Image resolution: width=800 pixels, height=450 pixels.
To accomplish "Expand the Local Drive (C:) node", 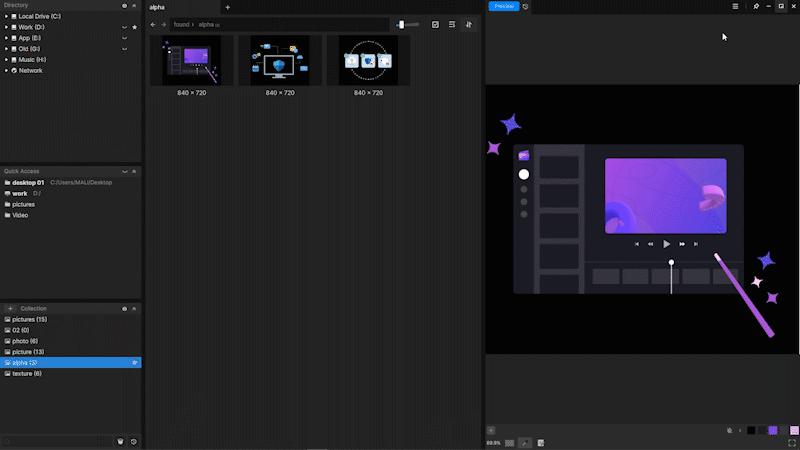I will click(x=6, y=16).
